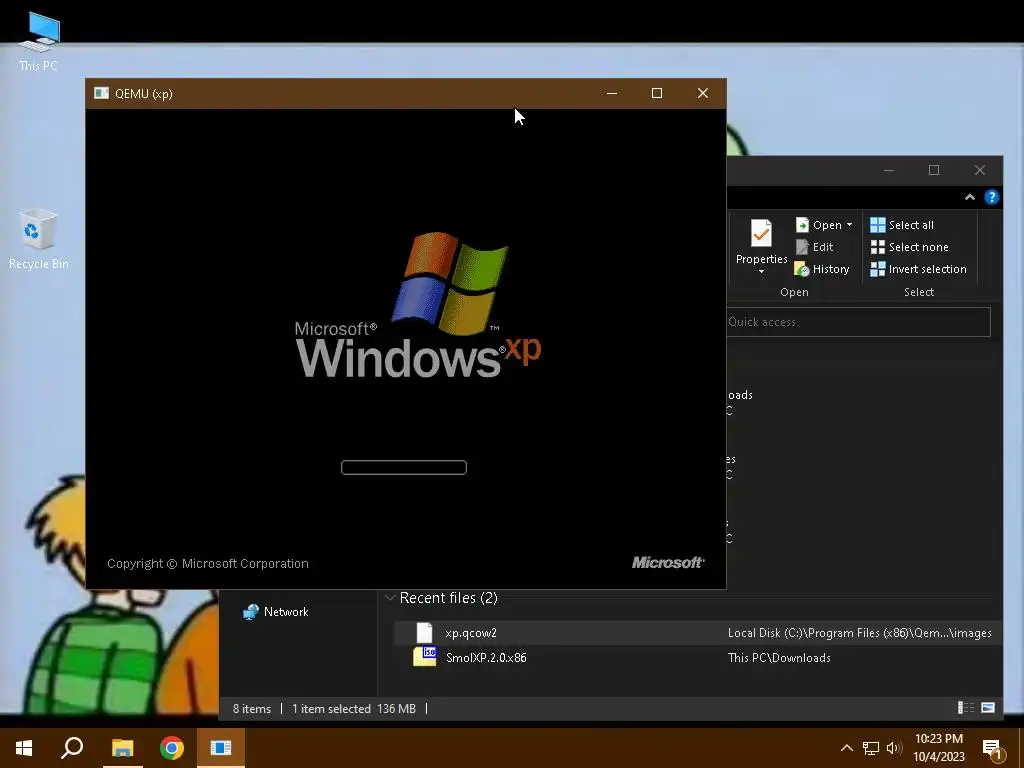Collapse the Recent files group
This screenshot has height=768, width=1024.
click(x=390, y=598)
